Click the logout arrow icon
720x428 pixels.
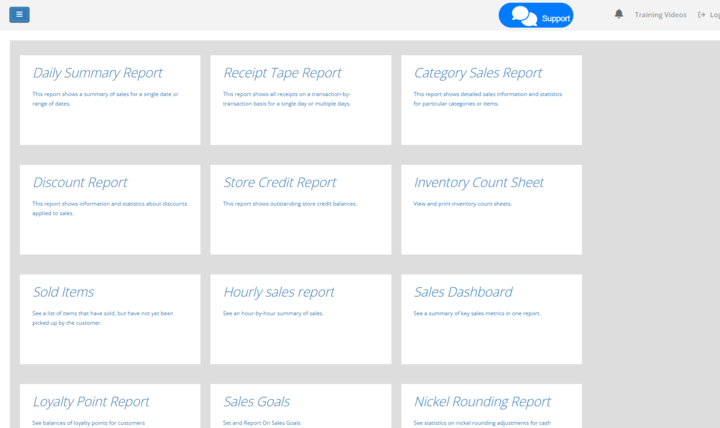click(x=702, y=15)
